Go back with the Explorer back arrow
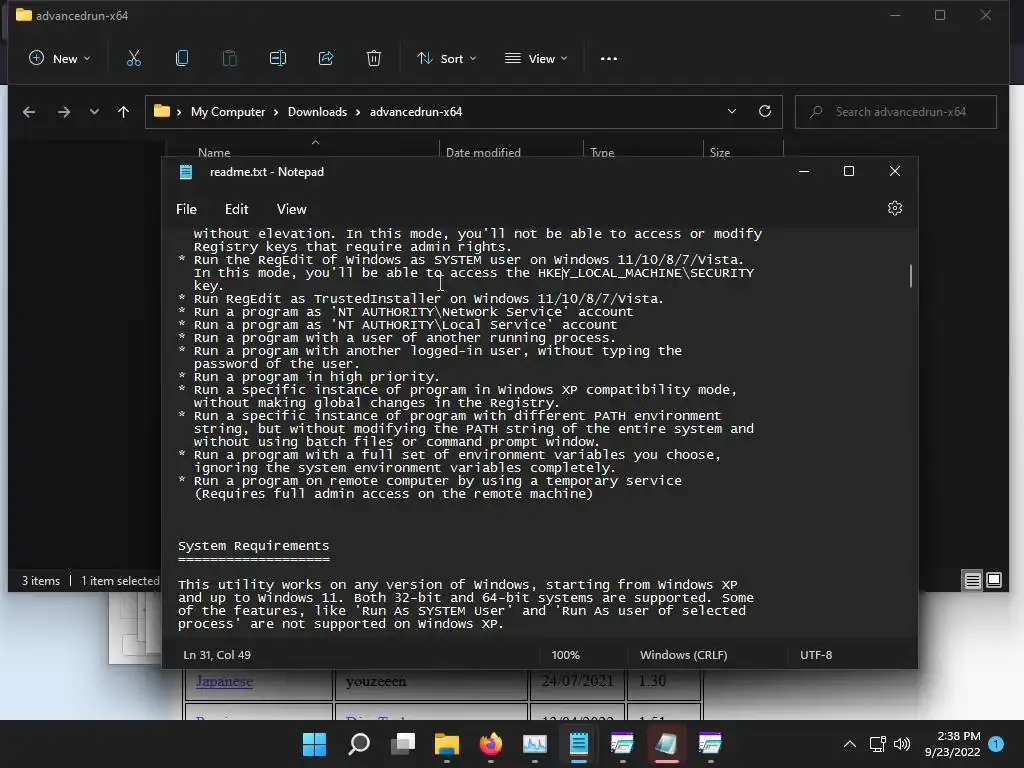Image resolution: width=1024 pixels, height=768 pixels. click(29, 112)
